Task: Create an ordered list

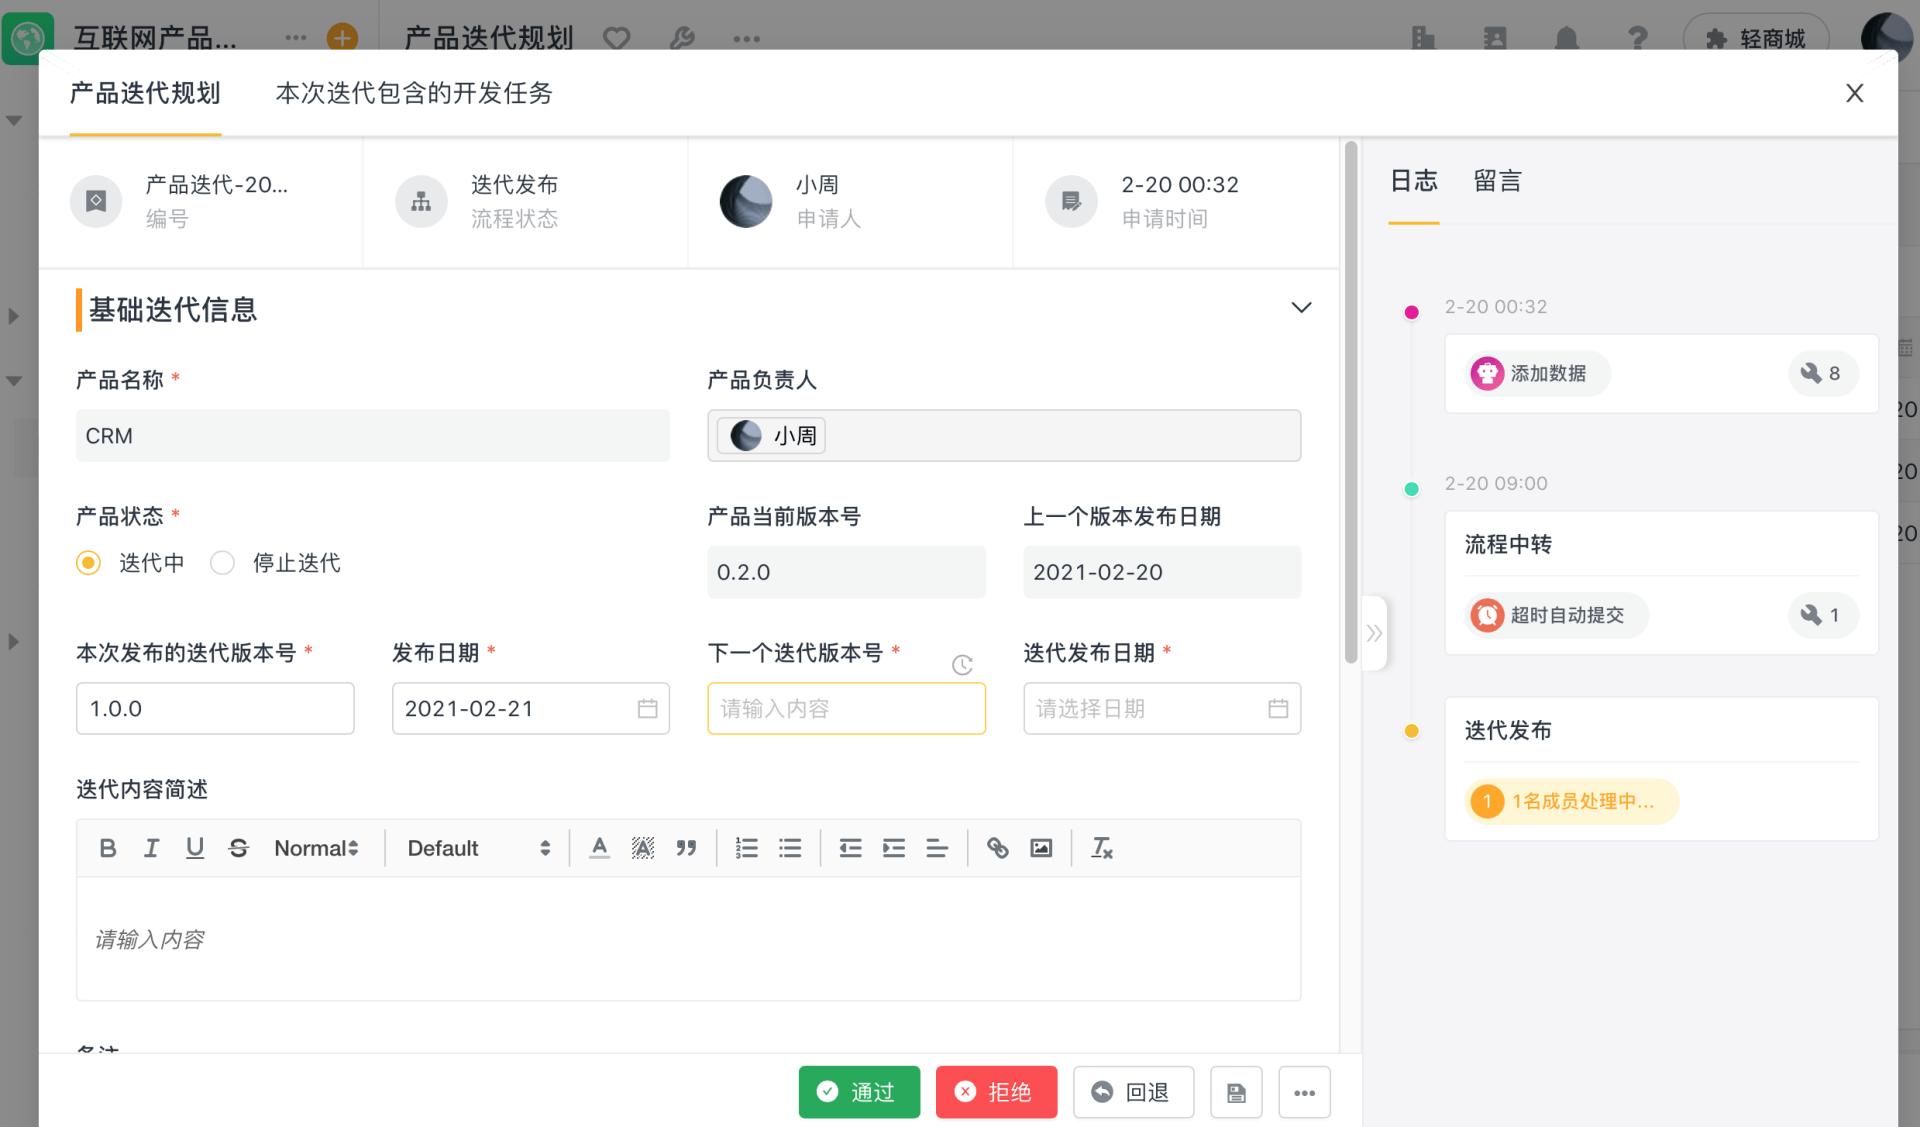Action: 747,848
